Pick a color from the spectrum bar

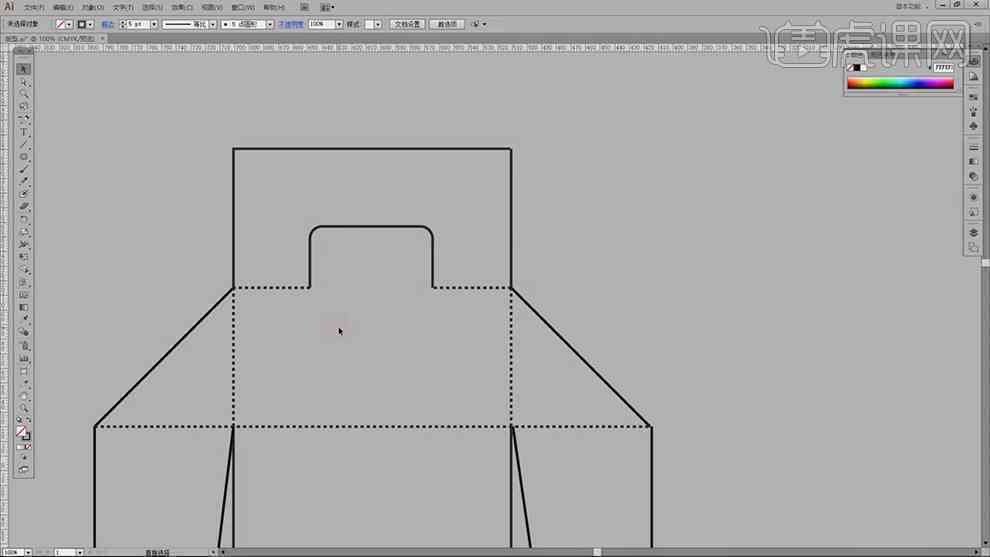pos(900,83)
